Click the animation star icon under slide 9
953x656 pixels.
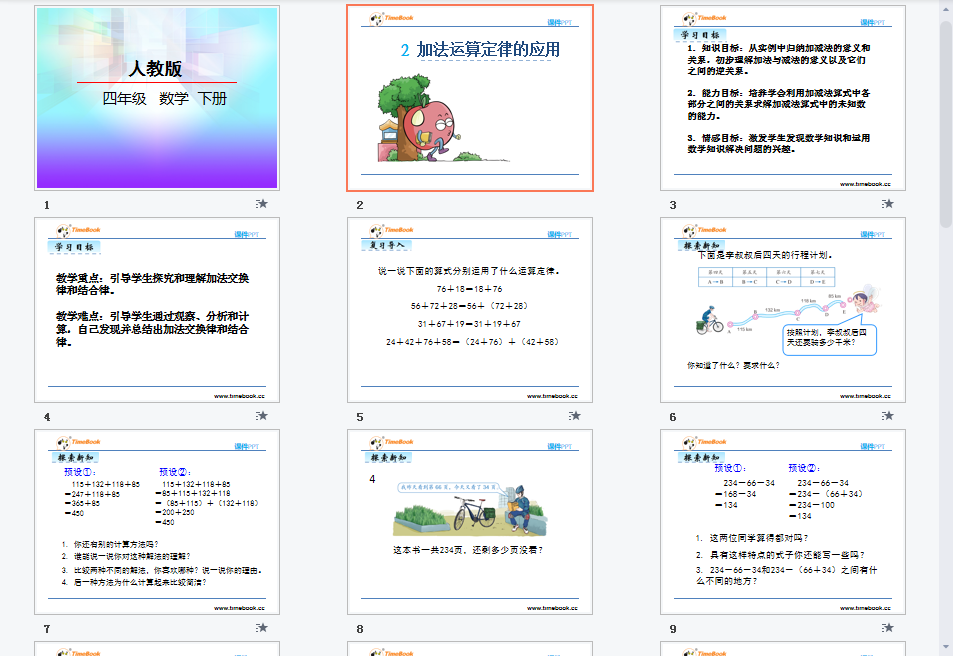click(x=888, y=628)
